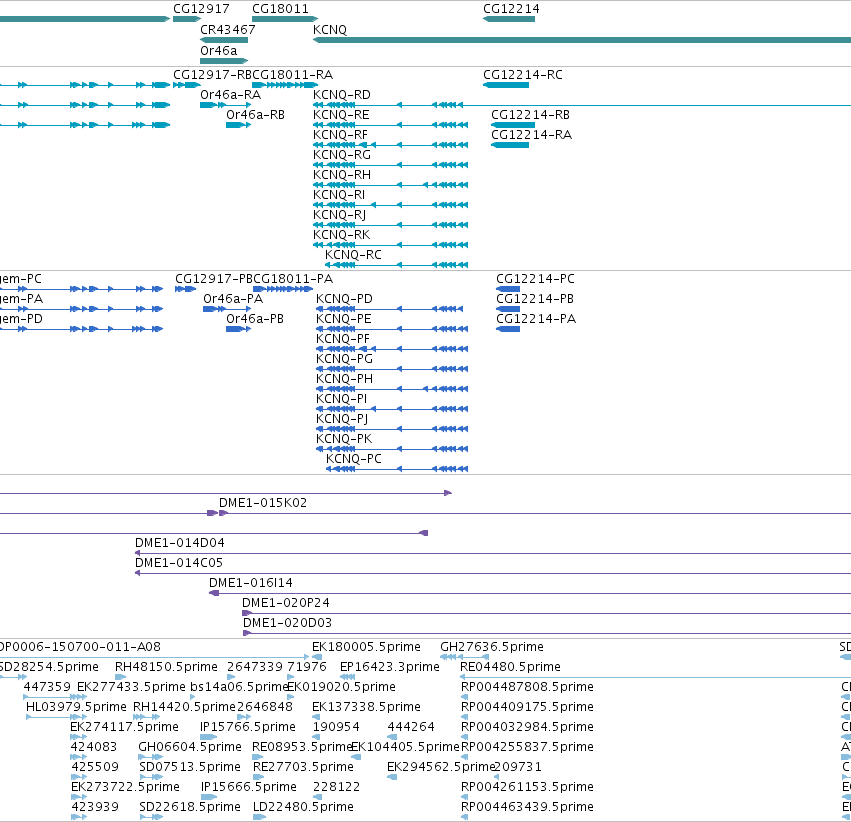Image resolution: width=851 pixels, height=822 pixels.
Task: Select protein KCNQ-PI
Action: [341, 398]
